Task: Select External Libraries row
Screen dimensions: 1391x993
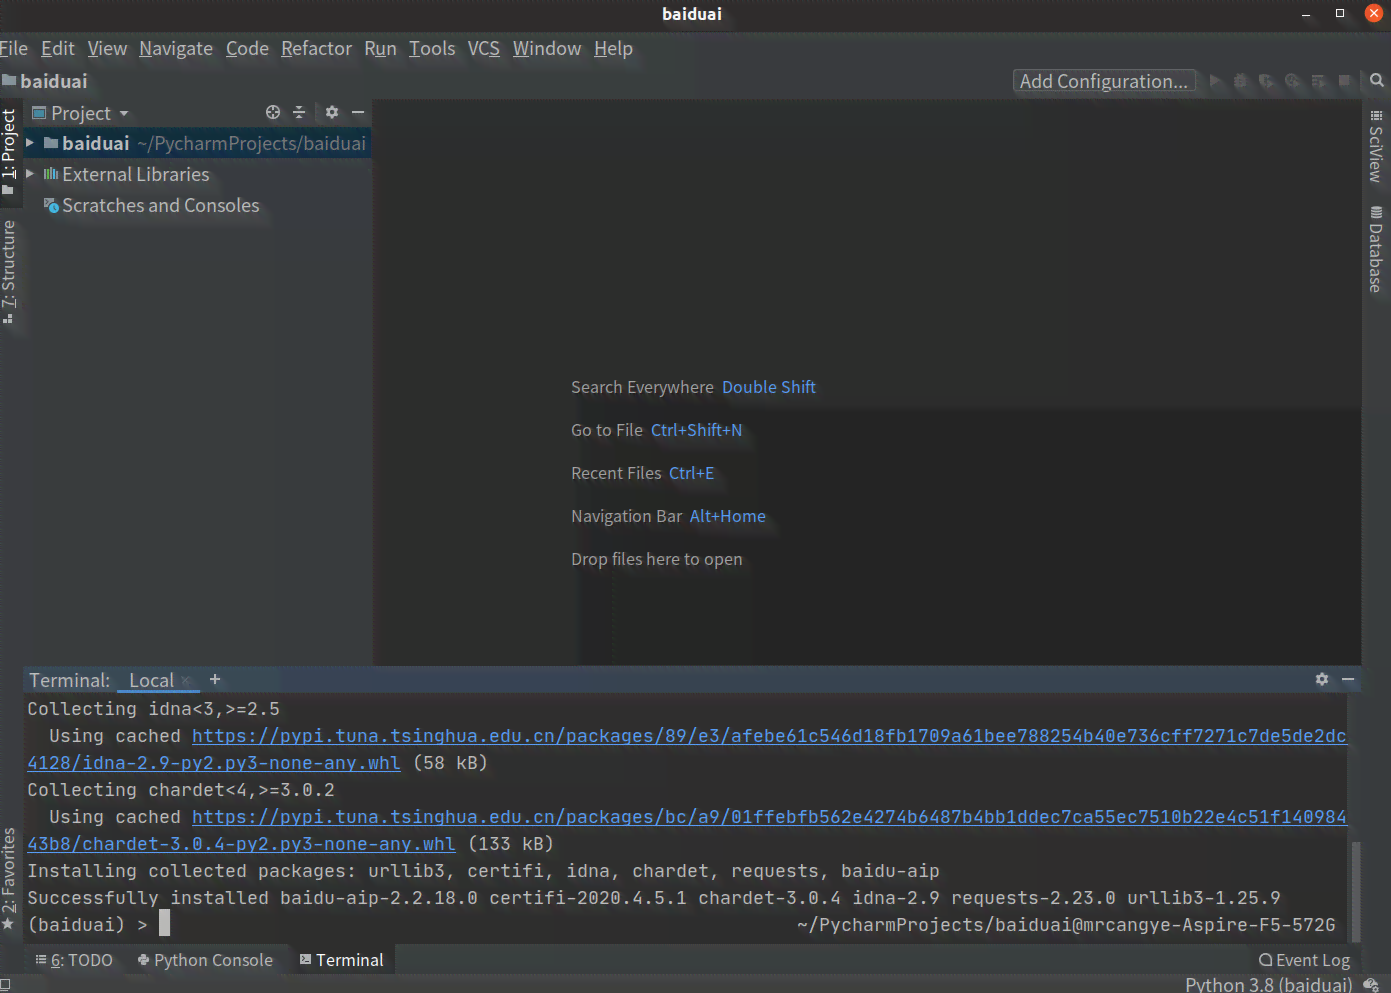Action: click(197, 174)
